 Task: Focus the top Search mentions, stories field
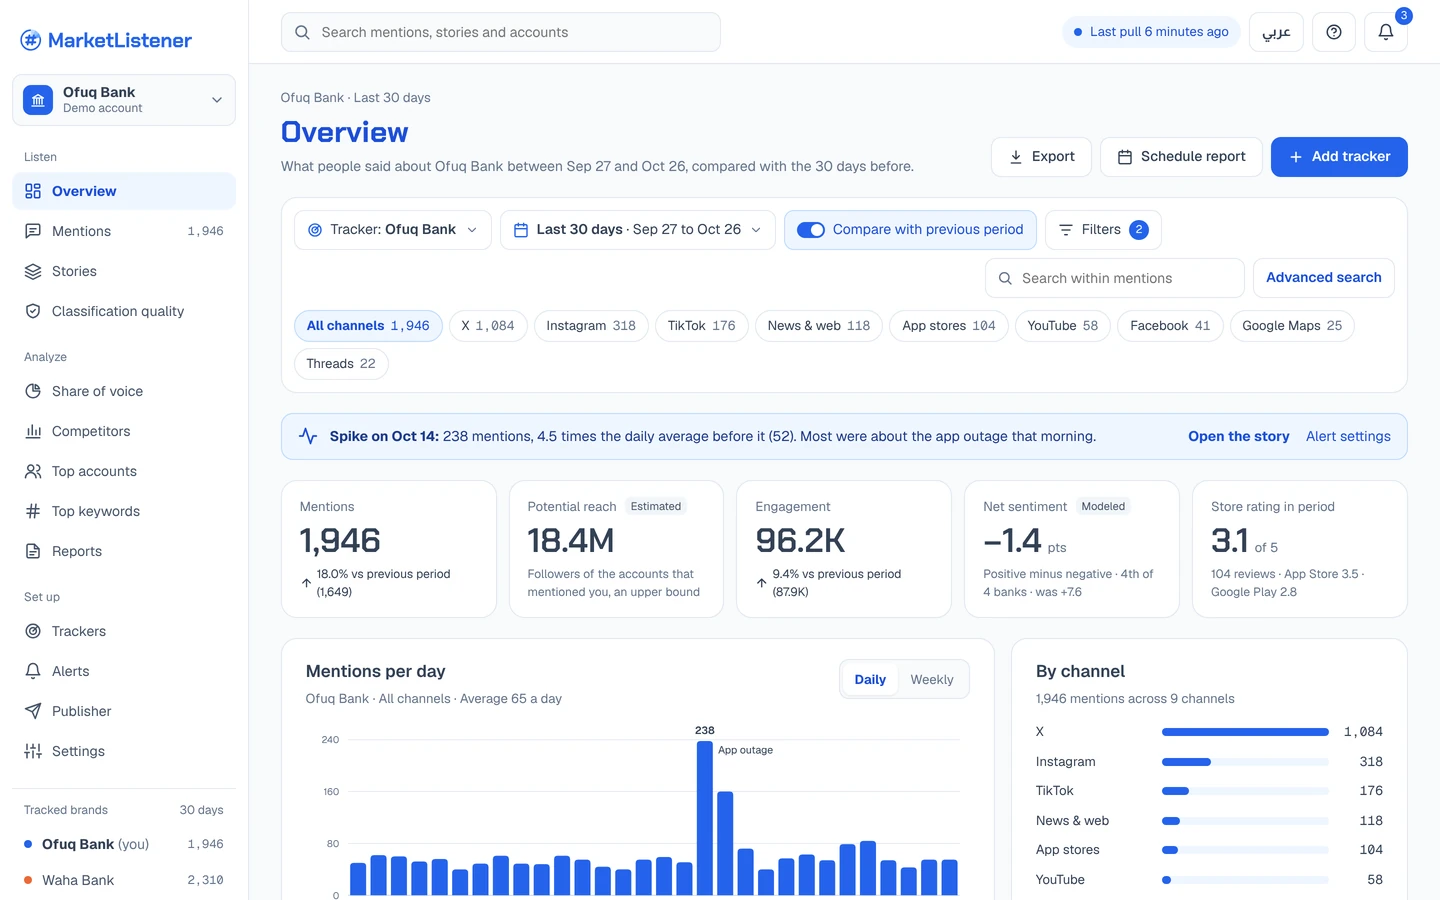[501, 32]
